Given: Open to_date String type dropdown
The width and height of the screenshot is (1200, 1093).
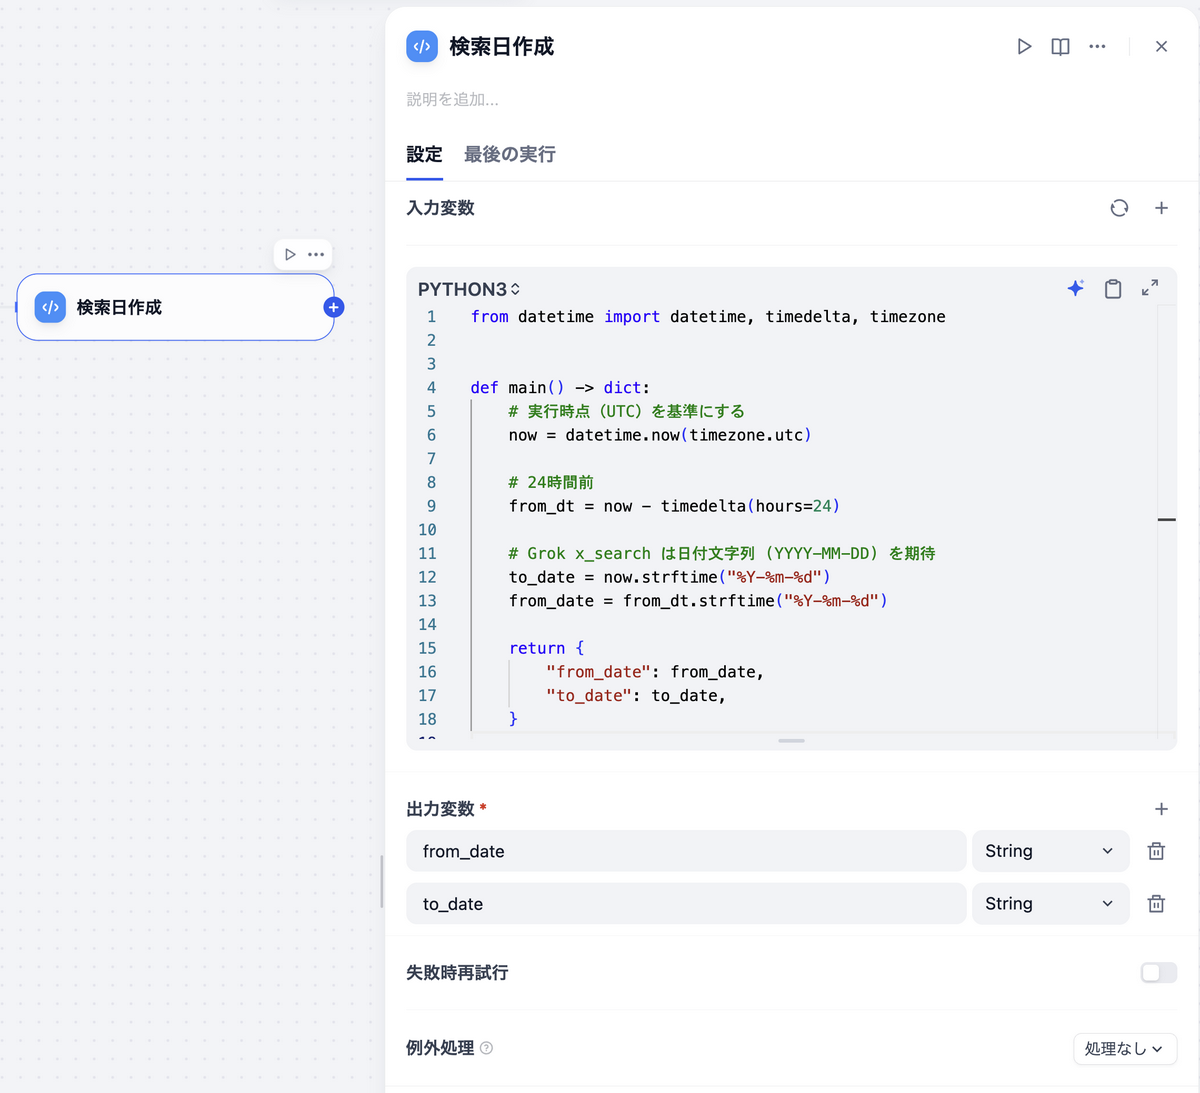Looking at the screenshot, I should (x=1050, y=904).
